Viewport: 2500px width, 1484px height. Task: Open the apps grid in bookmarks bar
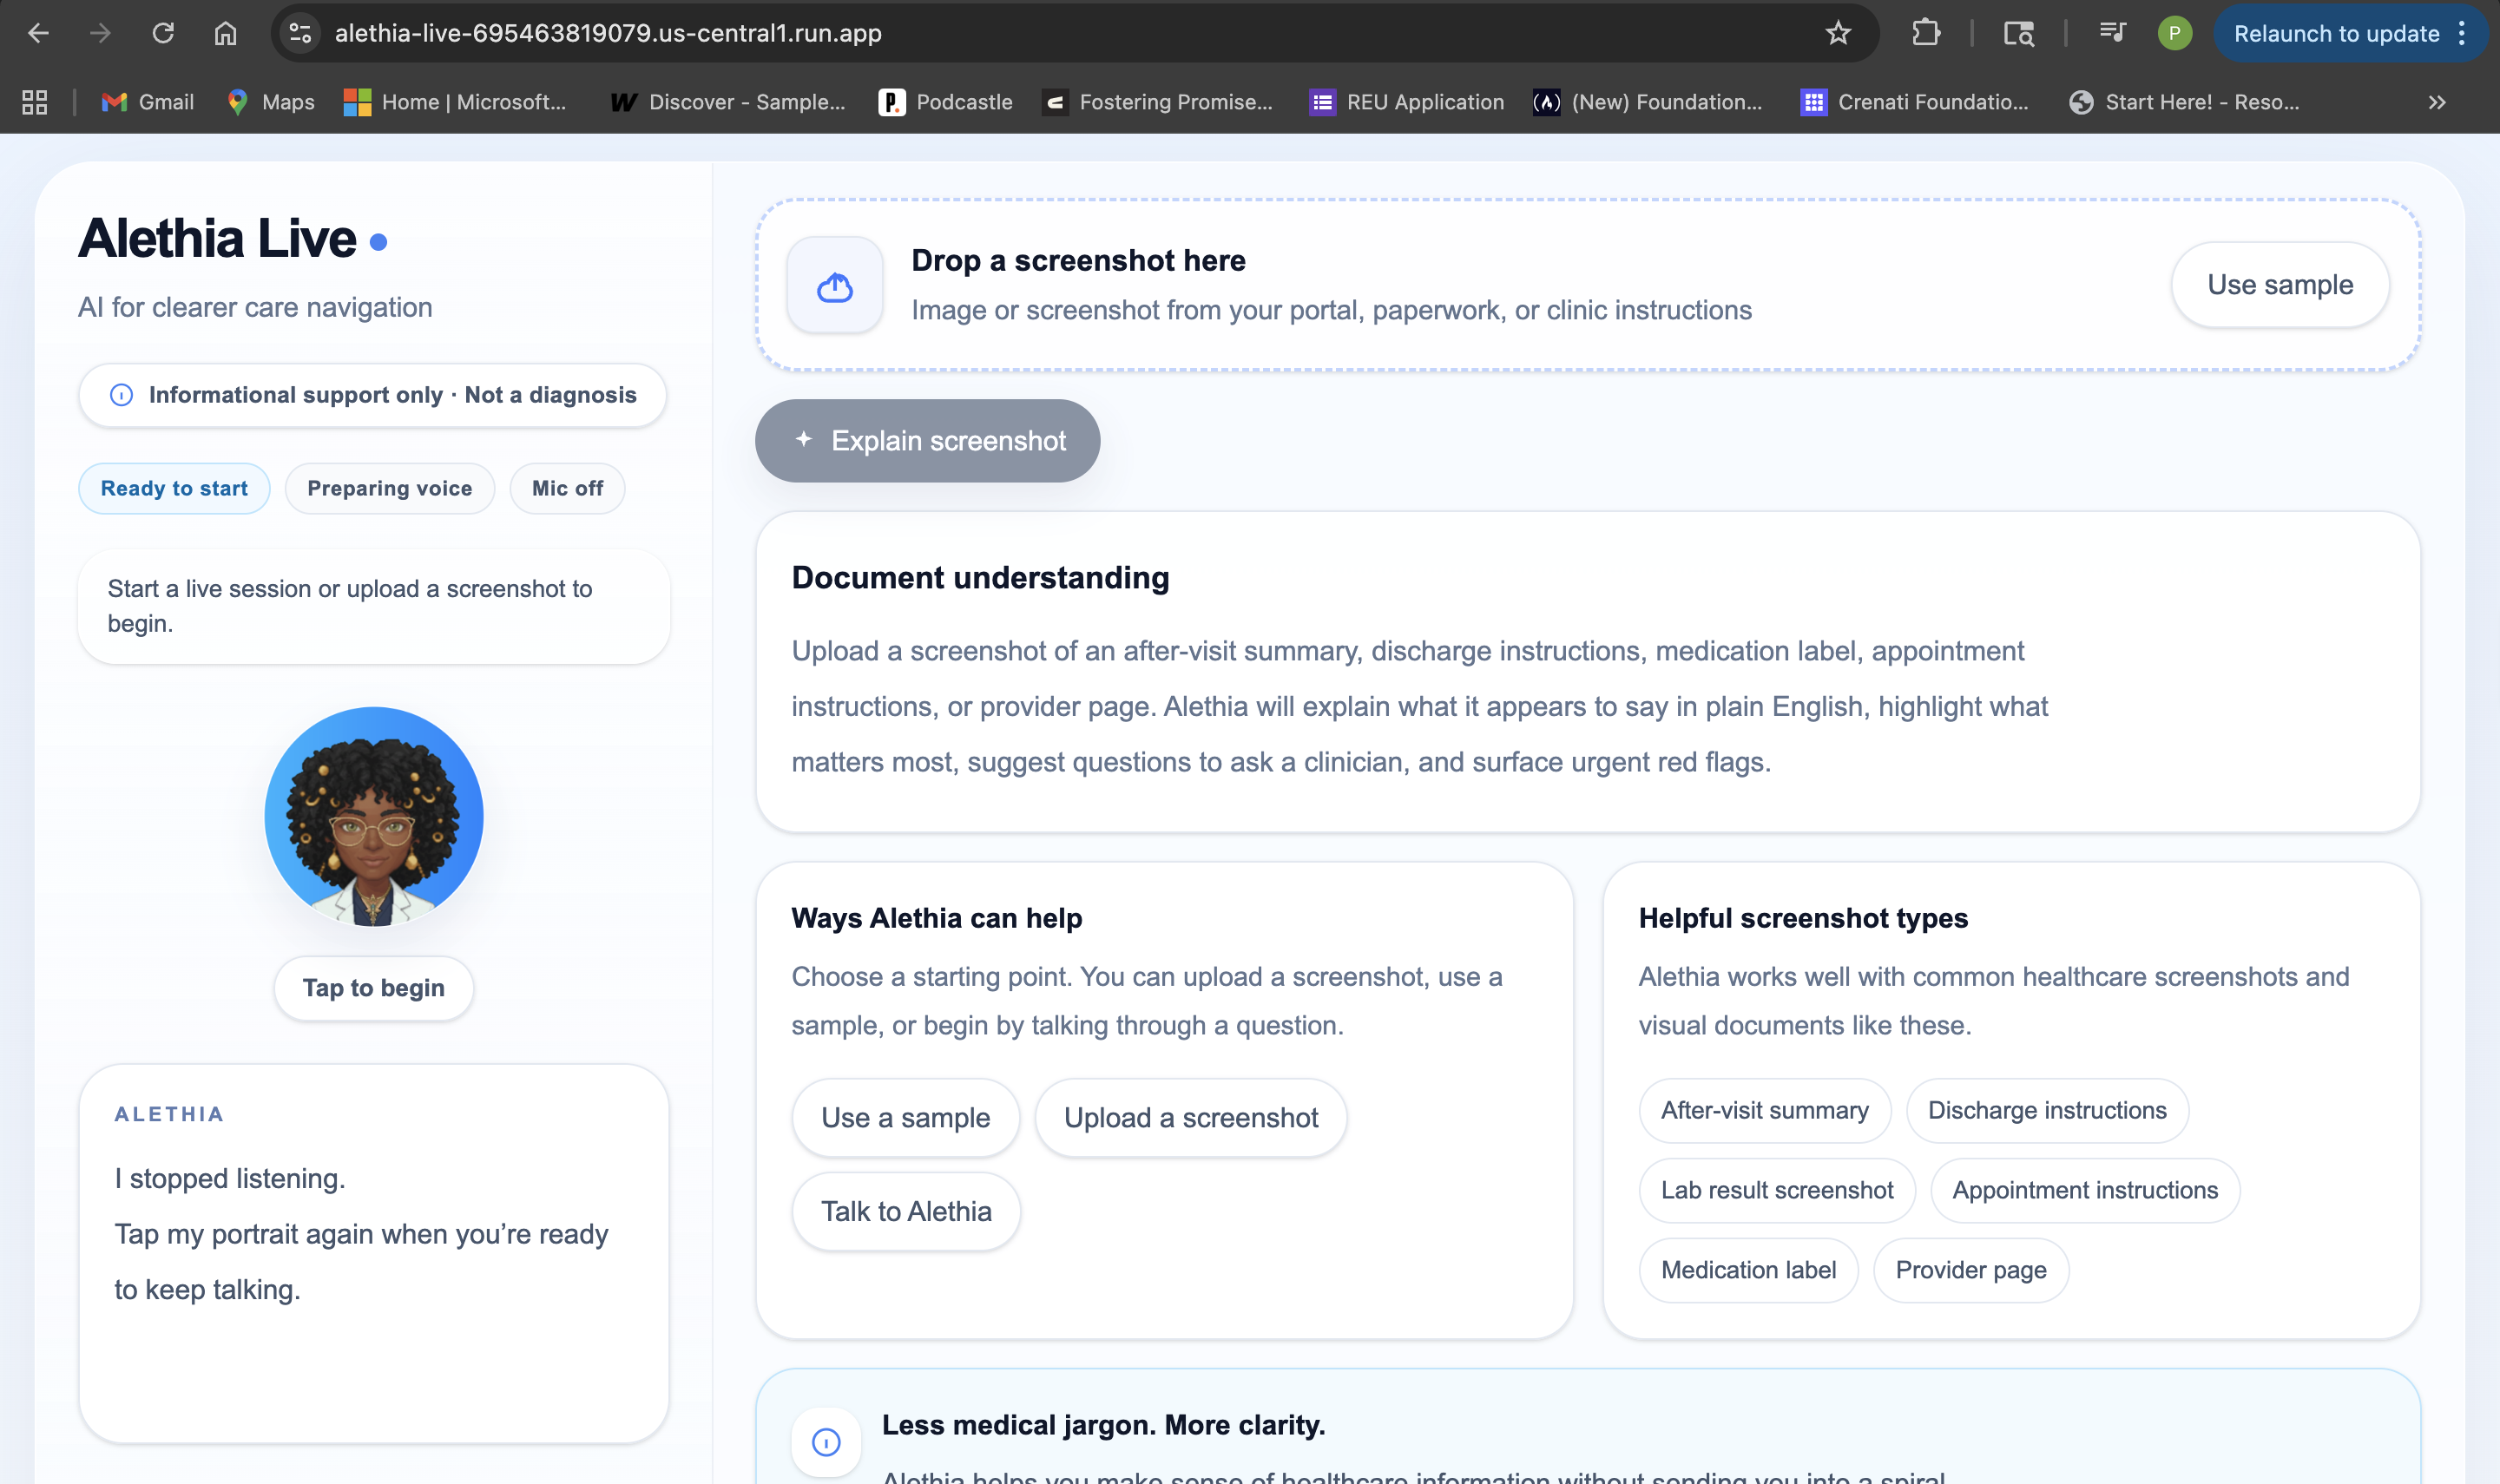tap(35, 102)
